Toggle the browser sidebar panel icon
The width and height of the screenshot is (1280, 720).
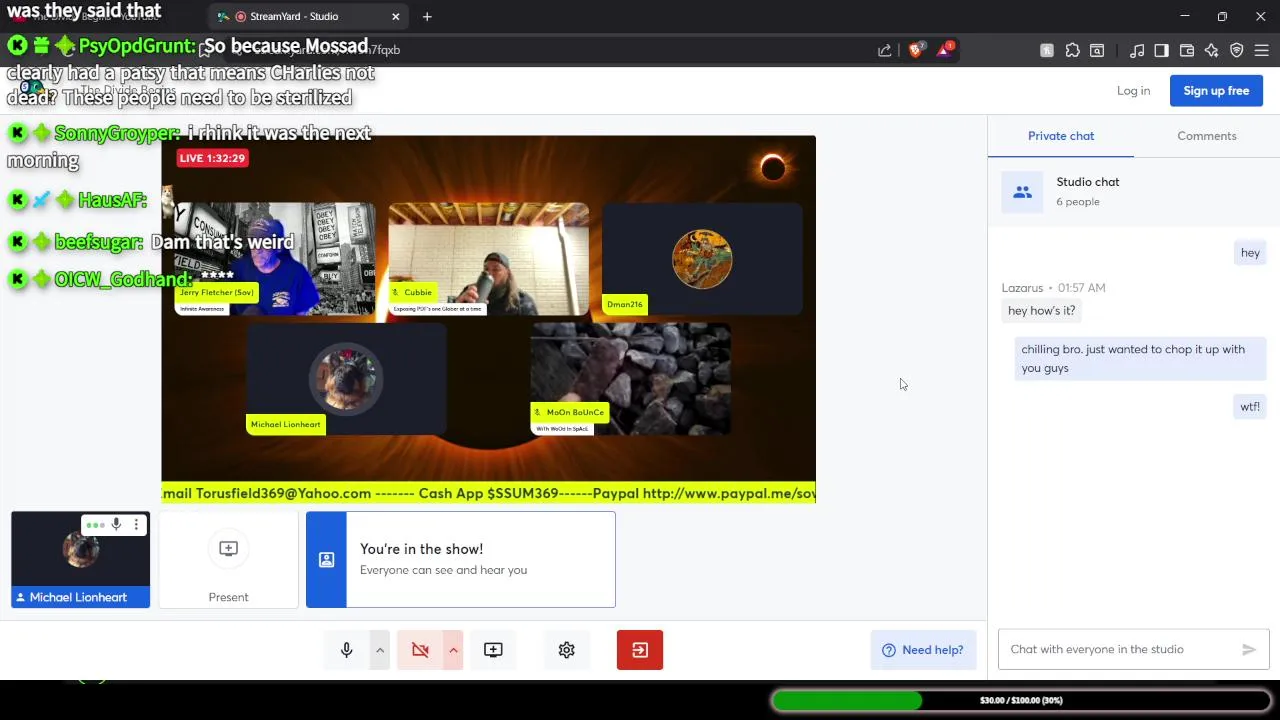(1162, 50)
